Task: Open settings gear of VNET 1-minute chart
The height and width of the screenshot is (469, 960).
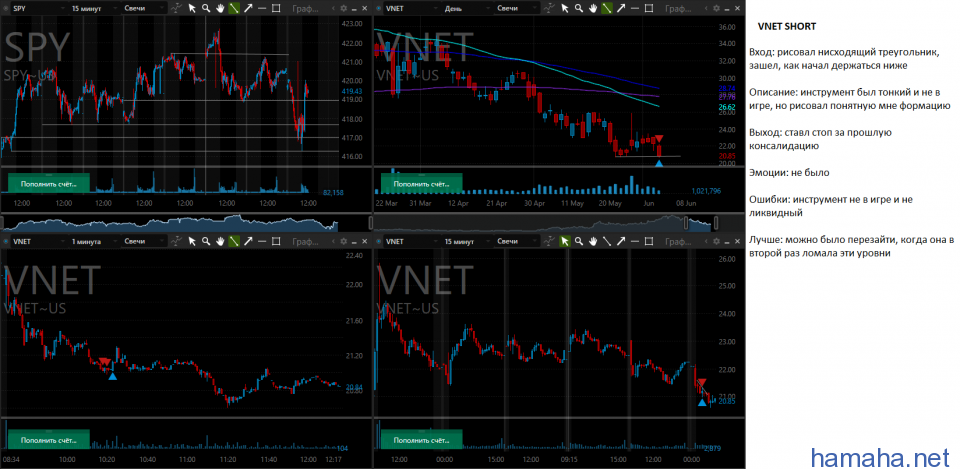Action: [343, 241]
